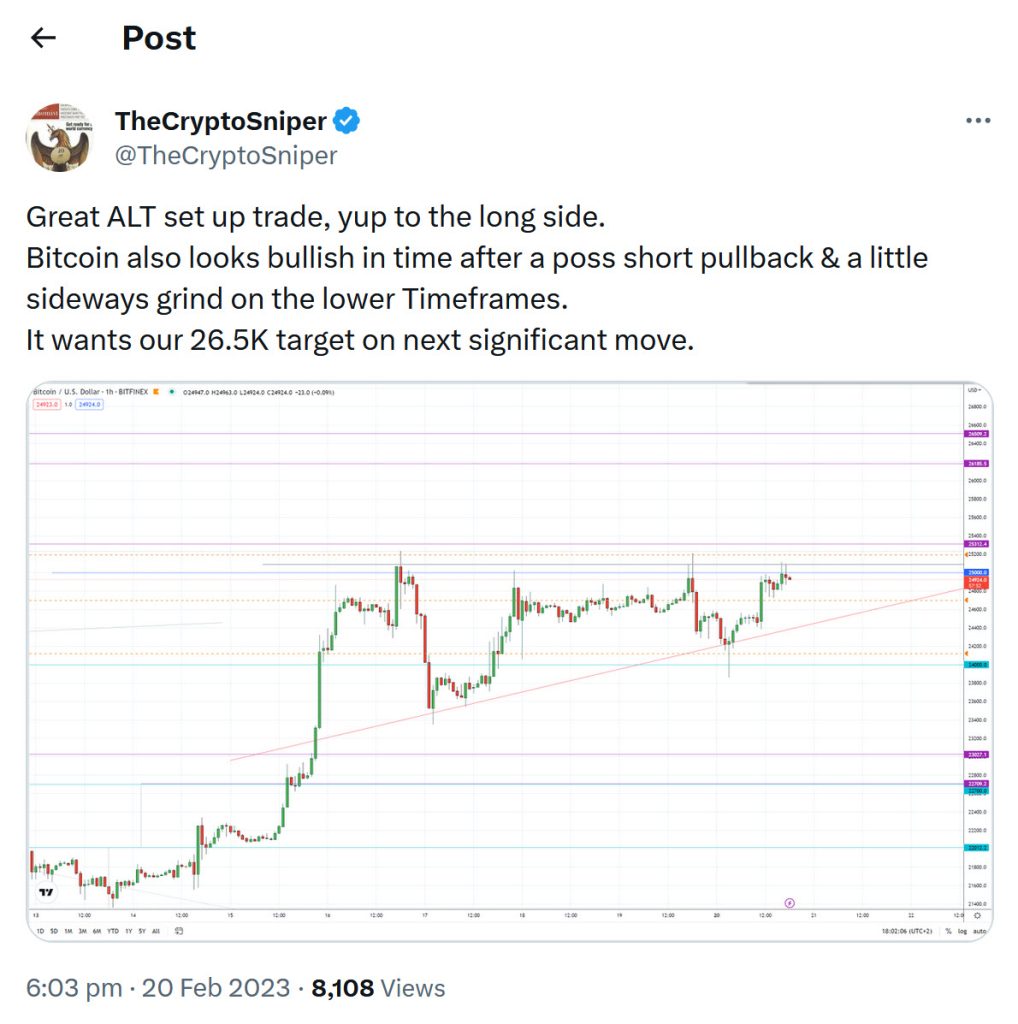Open the @TheCryptoSniper handle link
Viewport: 1018px width, 1024px height.
pyautogui.click(x=226, y=155)
